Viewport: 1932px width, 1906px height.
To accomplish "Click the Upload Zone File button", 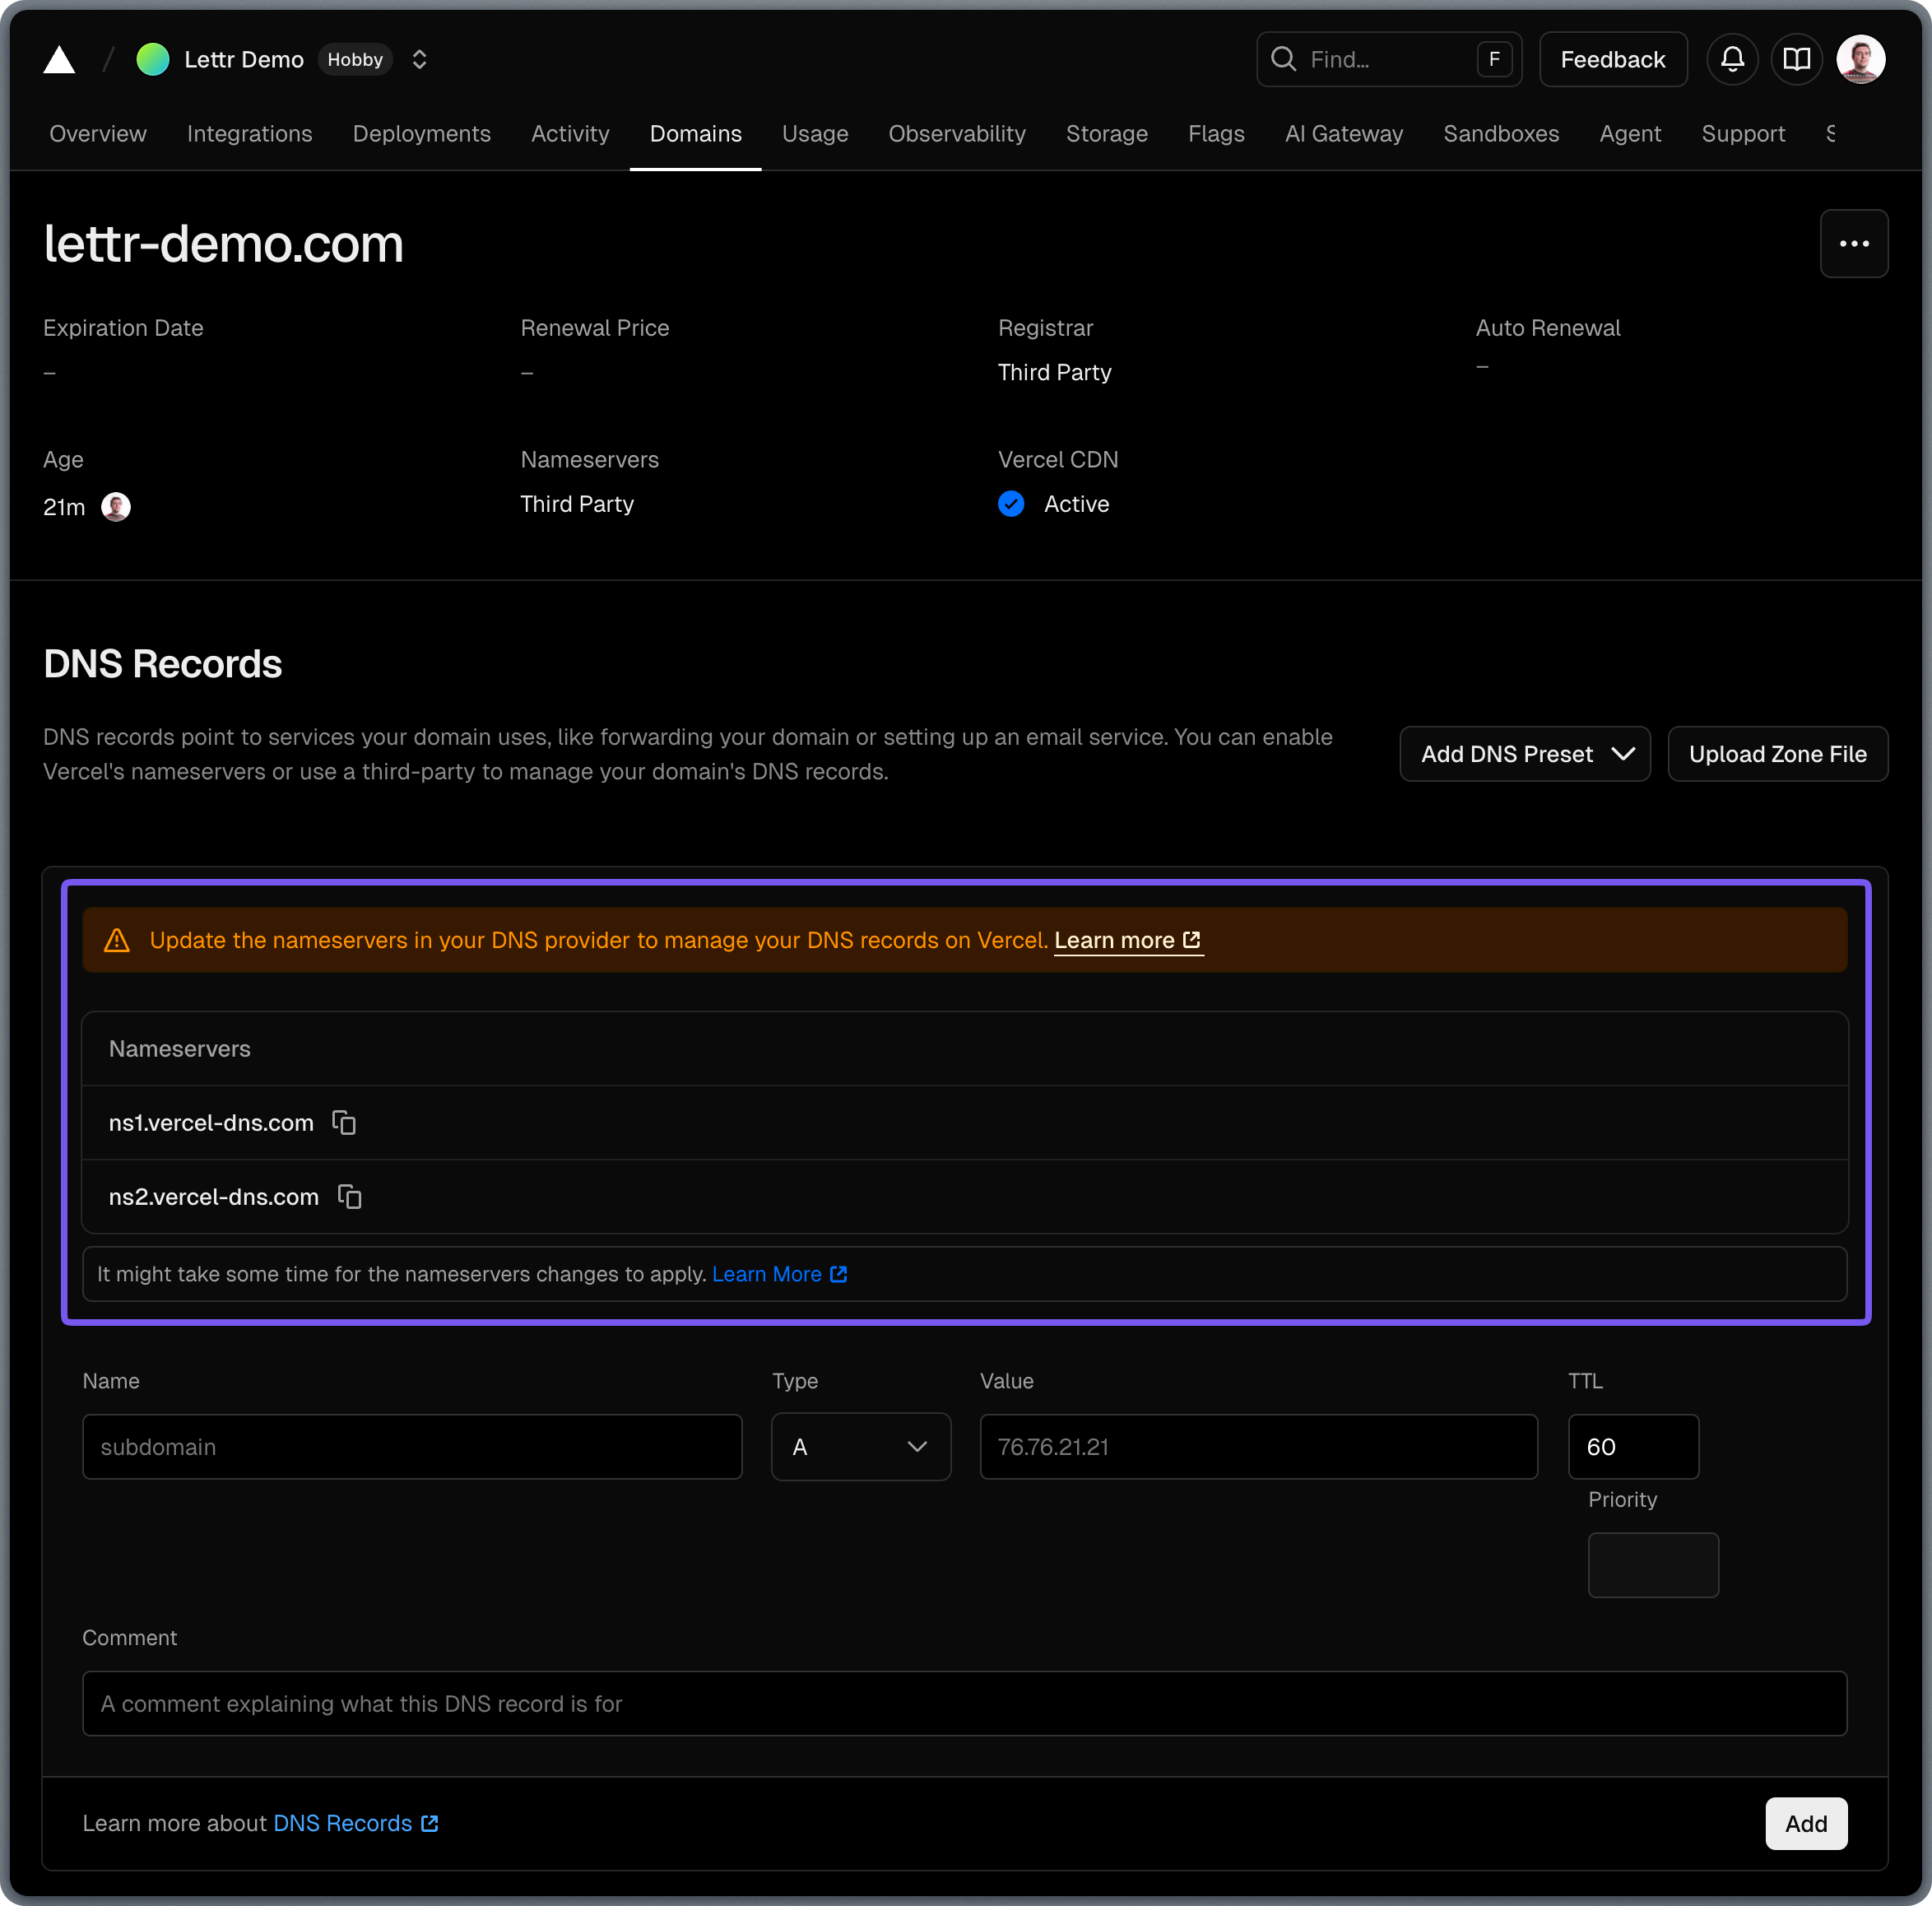I will coord(1777,754).
